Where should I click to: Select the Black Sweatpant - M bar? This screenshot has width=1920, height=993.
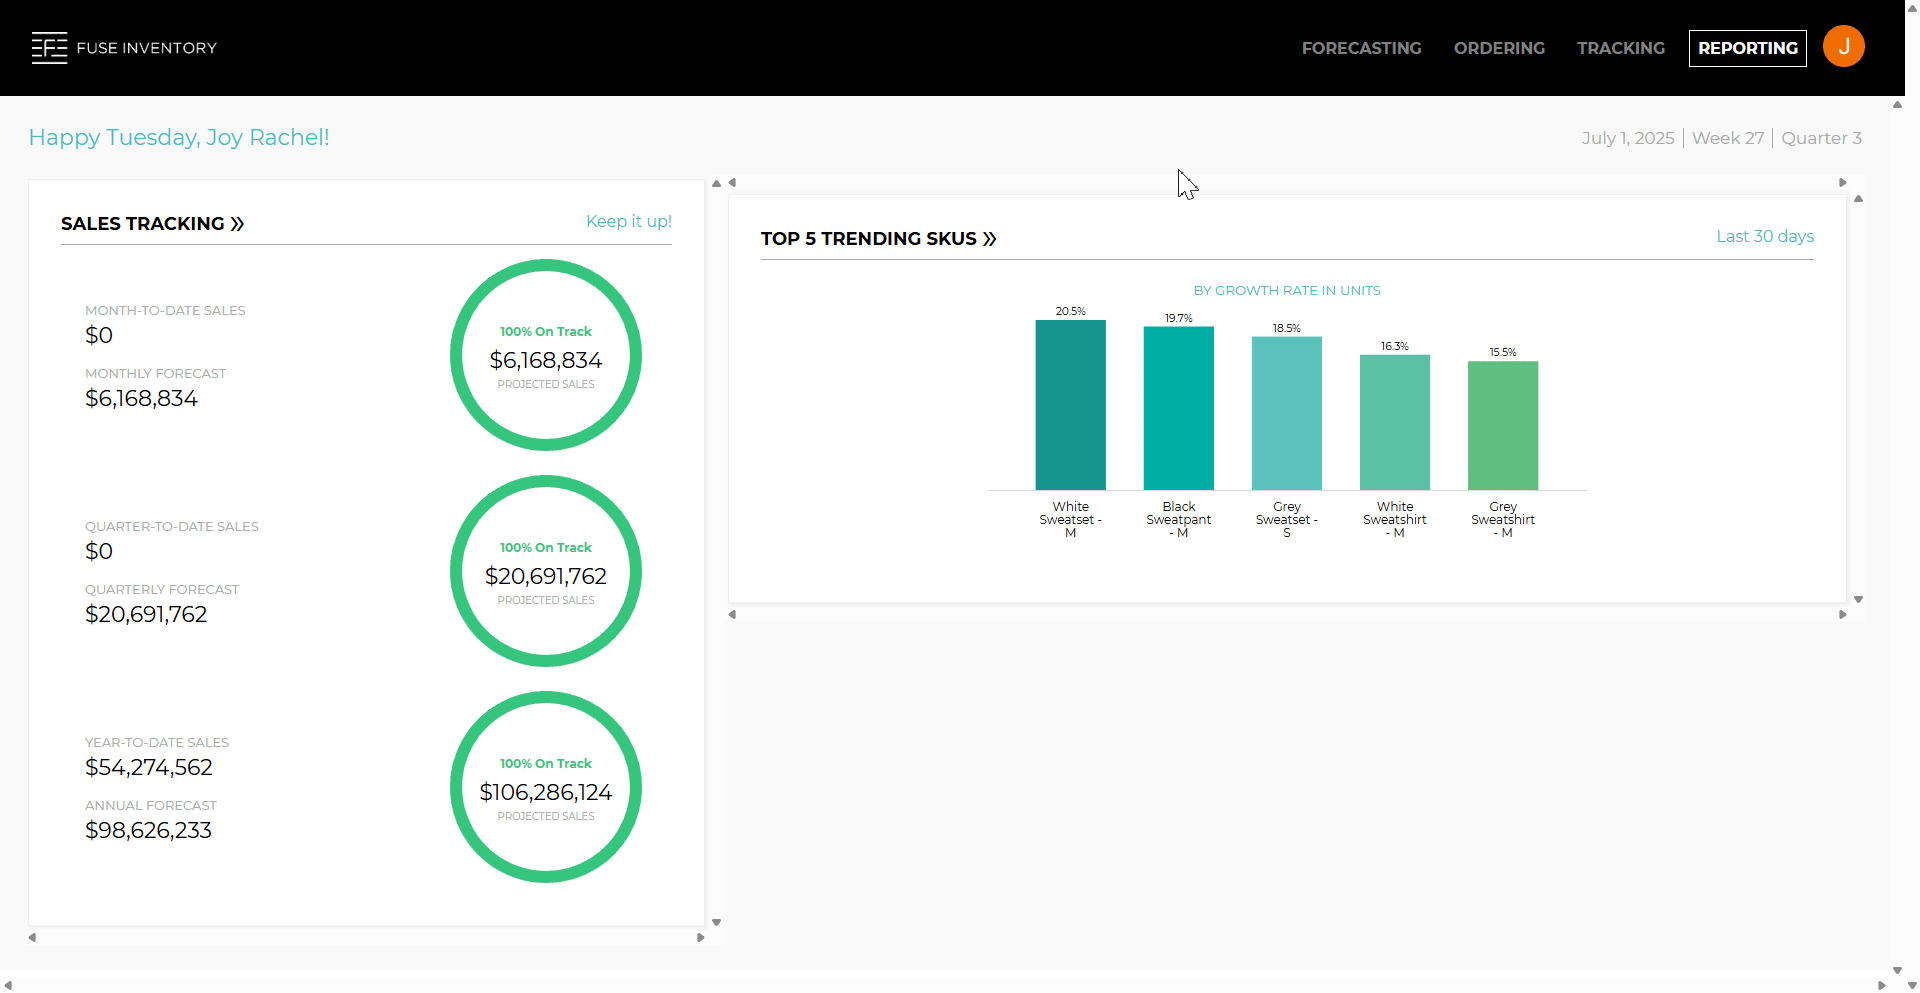click(1178, 408)
